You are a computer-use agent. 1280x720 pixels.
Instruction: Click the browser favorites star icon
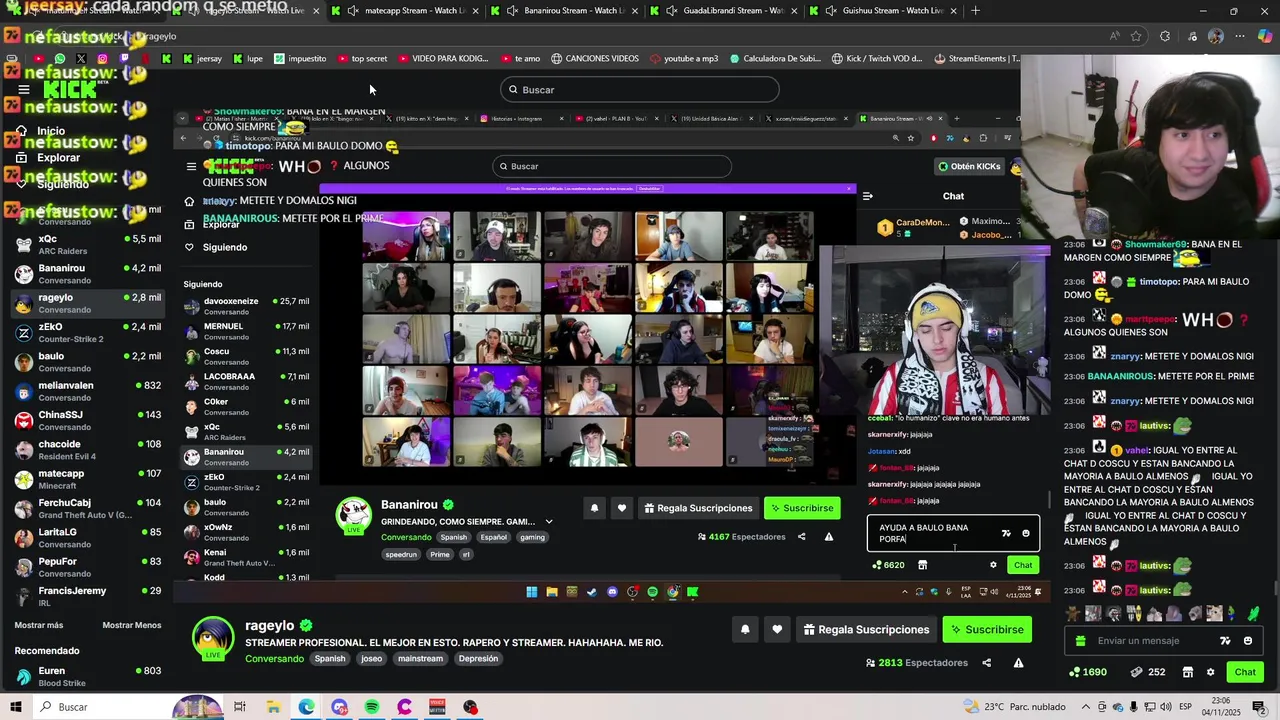click(x=1136, y=36)
